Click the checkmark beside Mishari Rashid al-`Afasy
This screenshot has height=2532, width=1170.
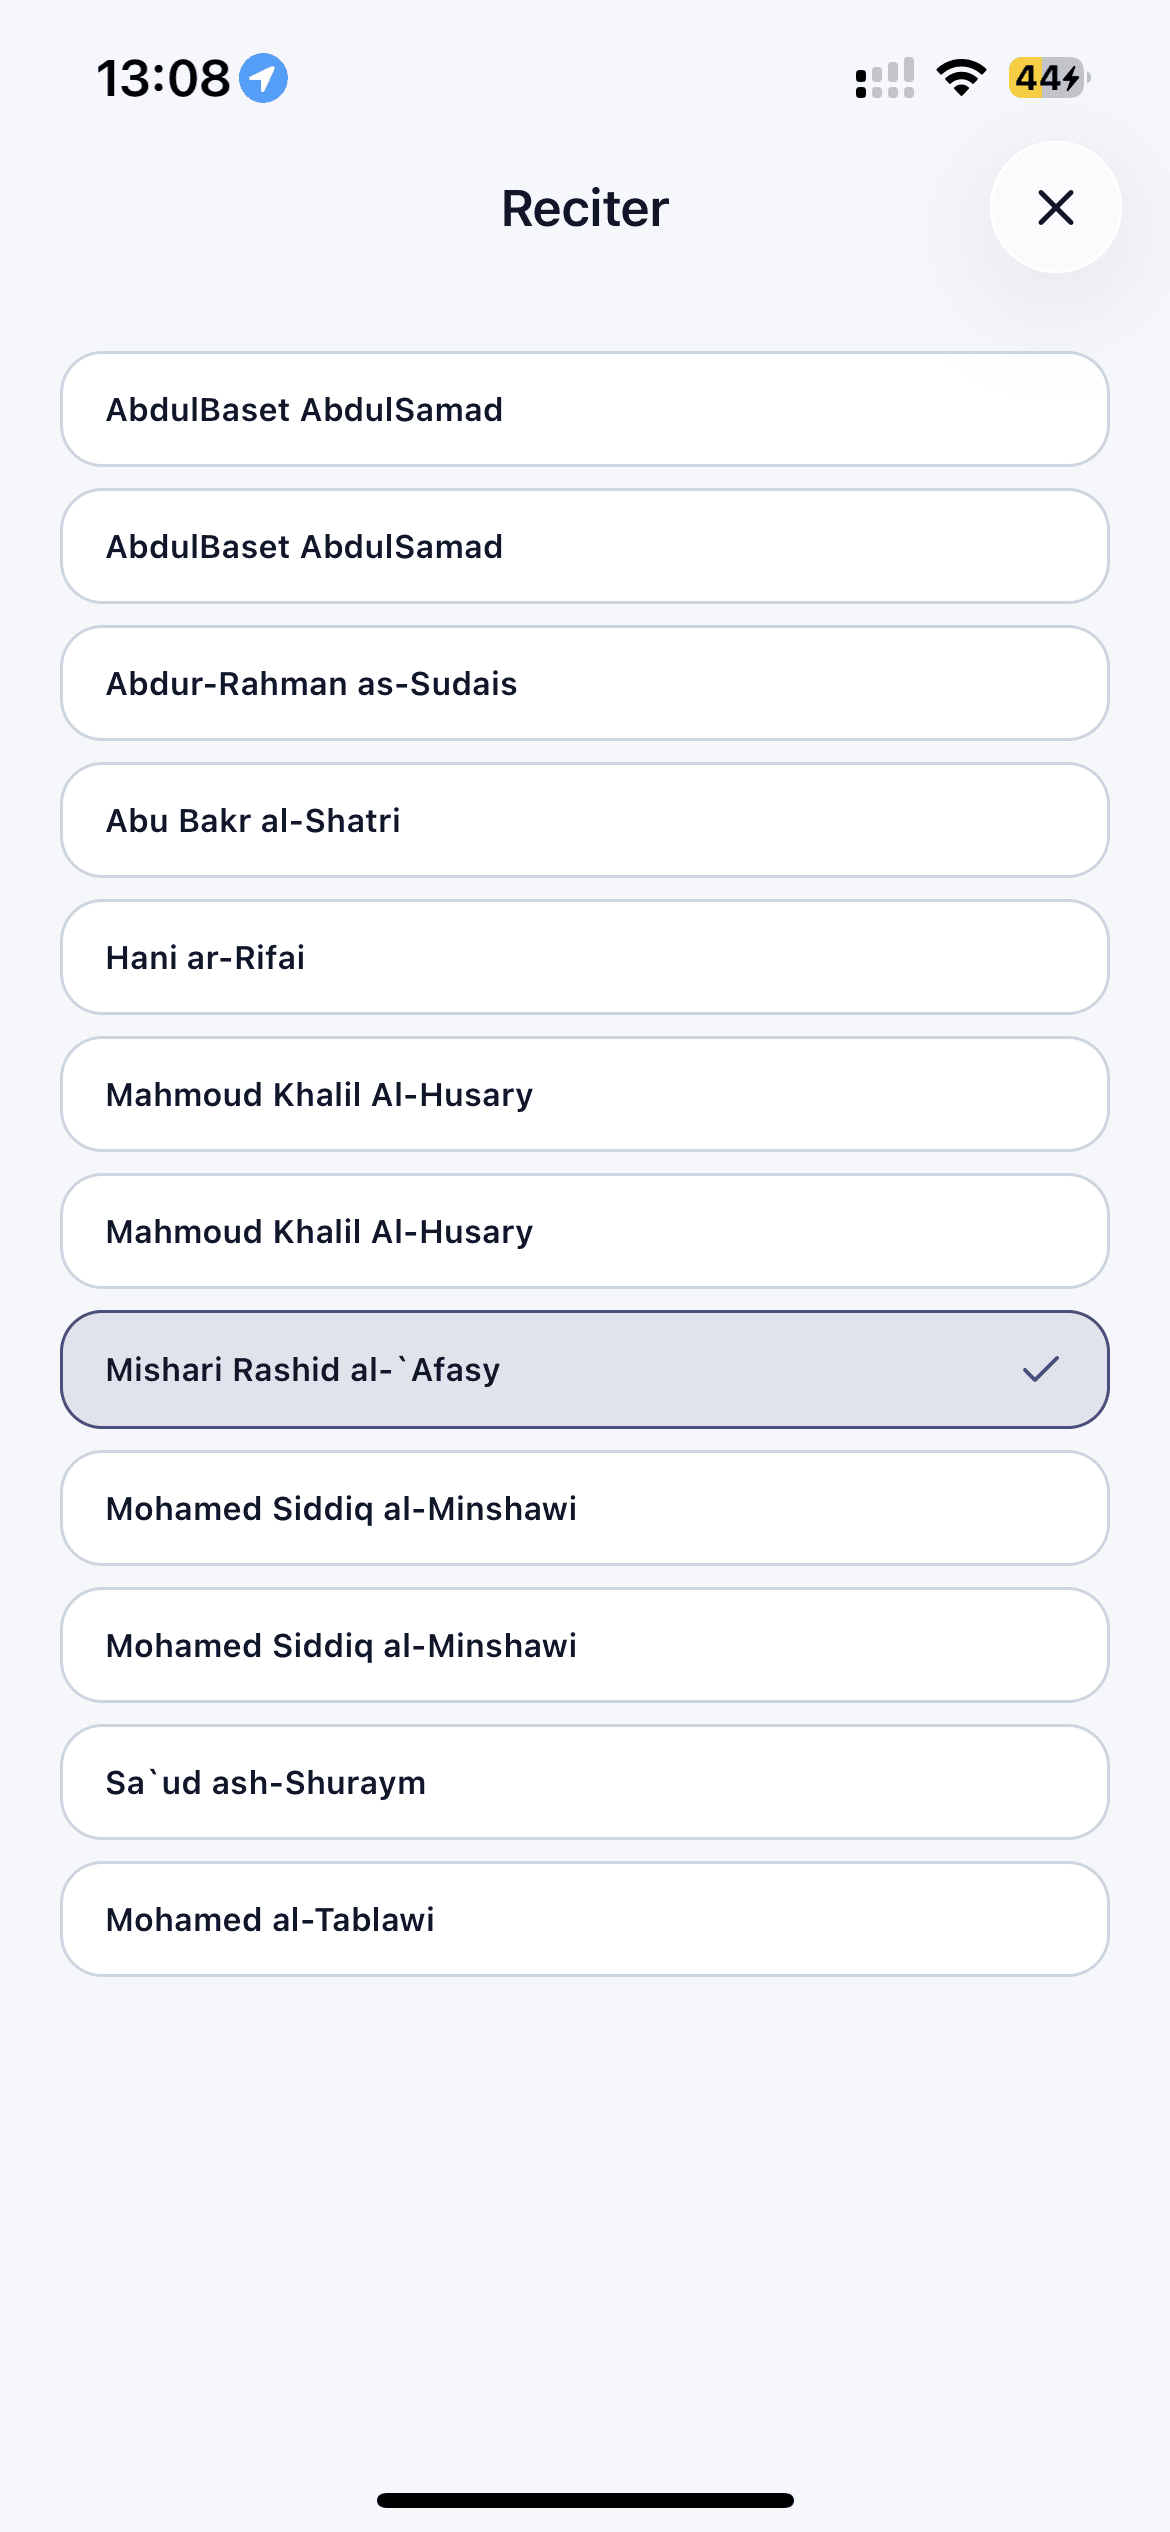click(x=1042, y=1369)
